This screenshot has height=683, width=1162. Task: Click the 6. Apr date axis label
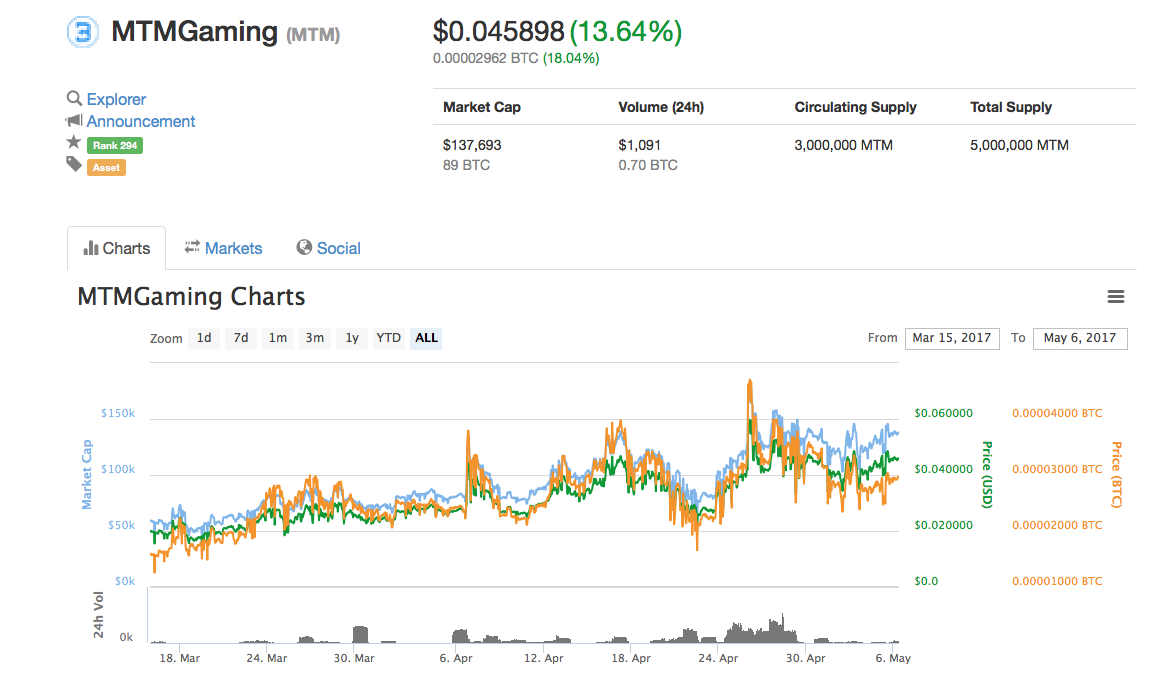point(456,658)
